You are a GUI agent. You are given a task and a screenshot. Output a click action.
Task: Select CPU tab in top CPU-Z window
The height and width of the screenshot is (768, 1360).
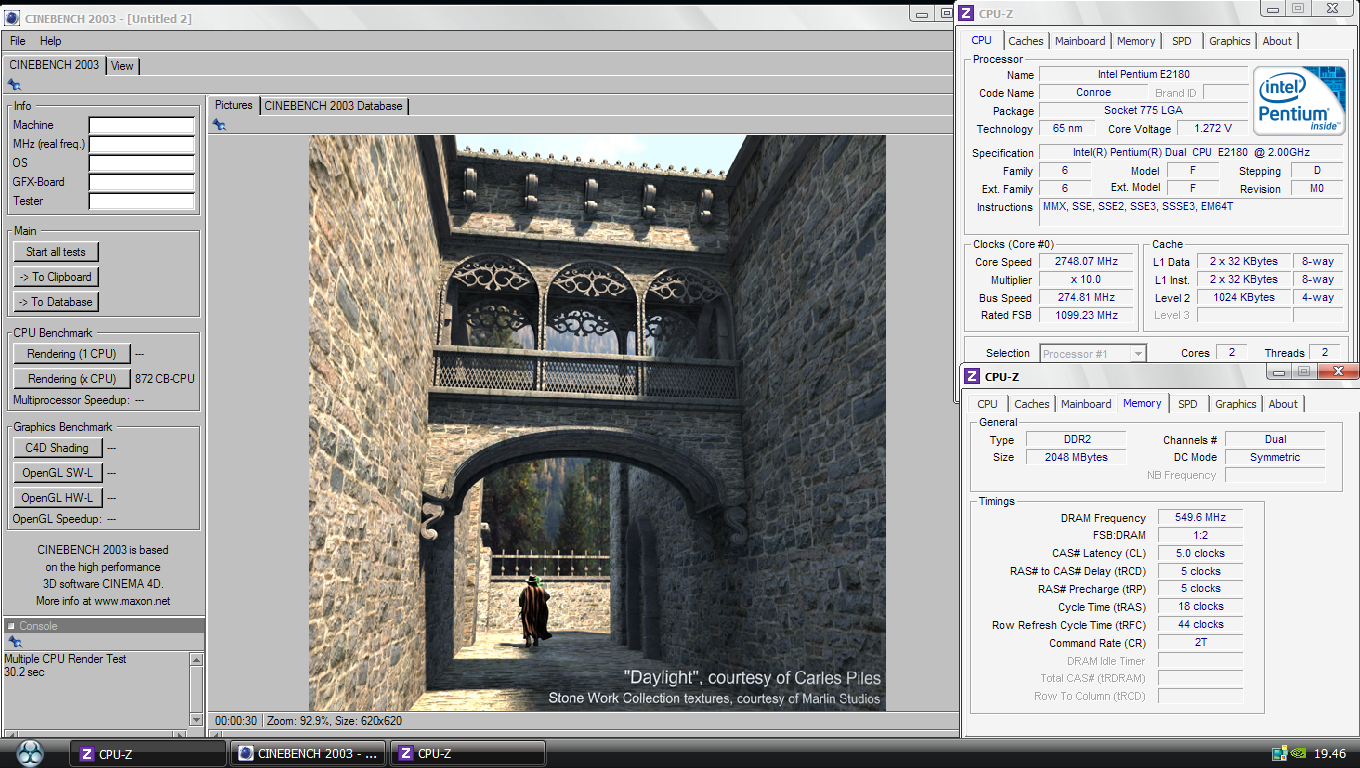tap(982, 40)
